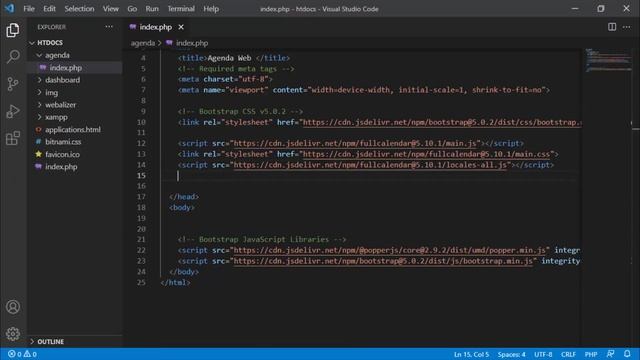Open the feedback icon in status bar
The height and width of the screenshot is (360, 640).
[610, 354]
